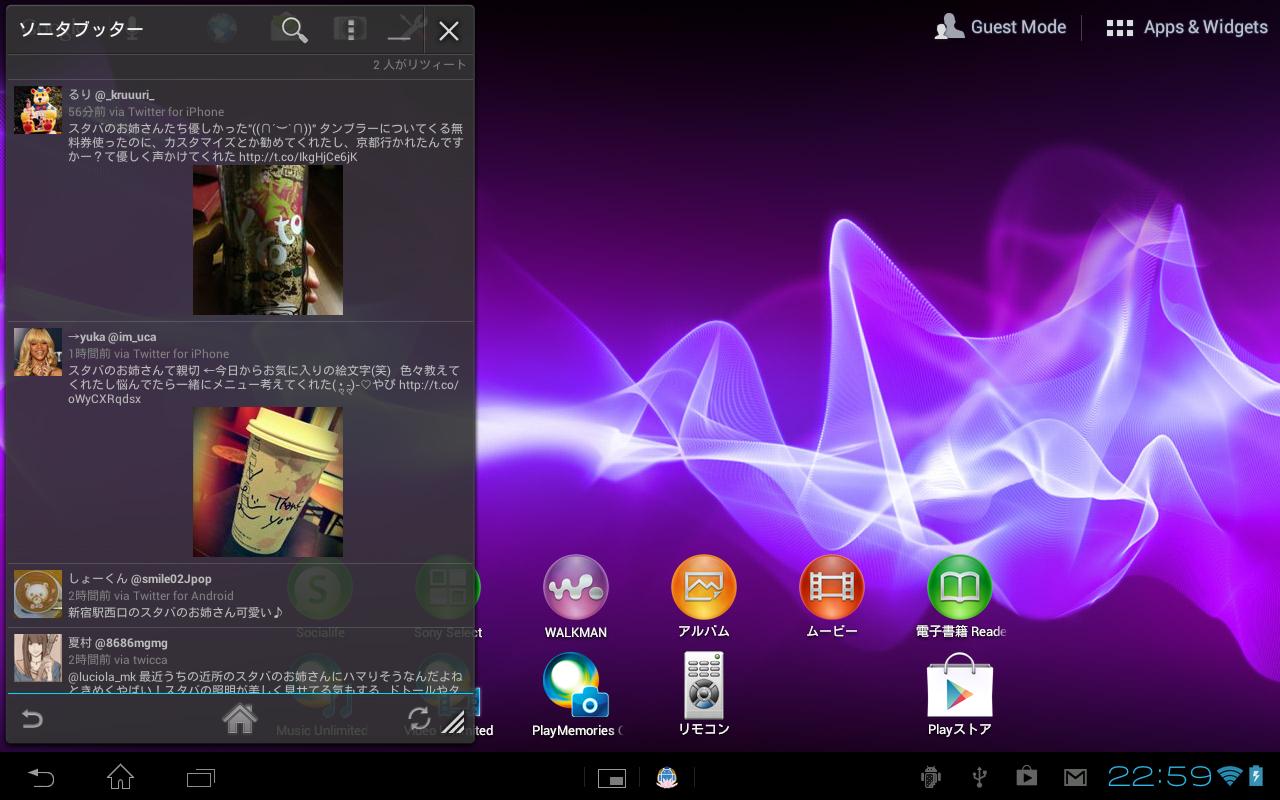Open the http://t.co/lkgHjCe6jK link
1280x800 pixels.
(298, 157)
